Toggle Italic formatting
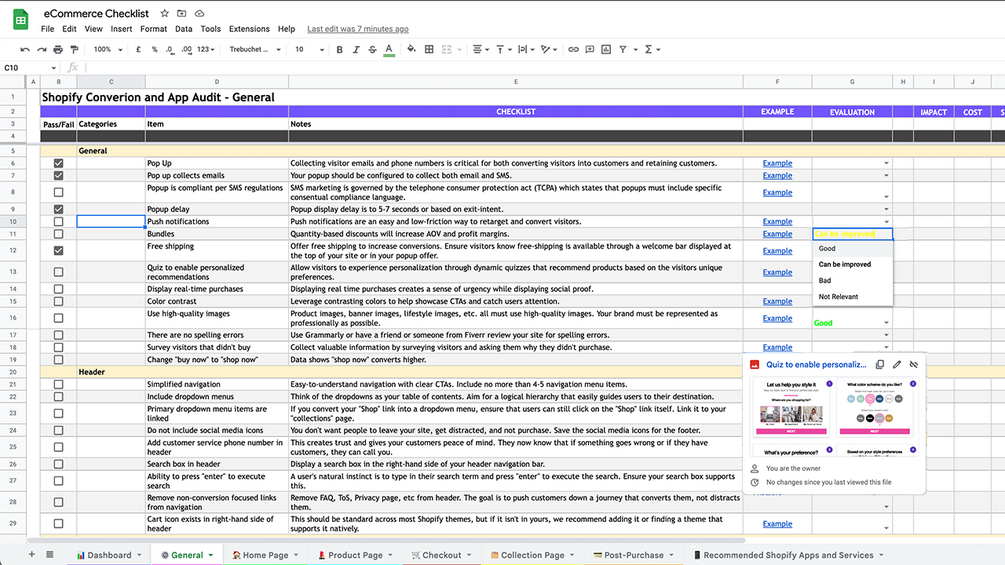Image resolution: width=1005 pixels, height=565 pixels. (x=356, y=49)
